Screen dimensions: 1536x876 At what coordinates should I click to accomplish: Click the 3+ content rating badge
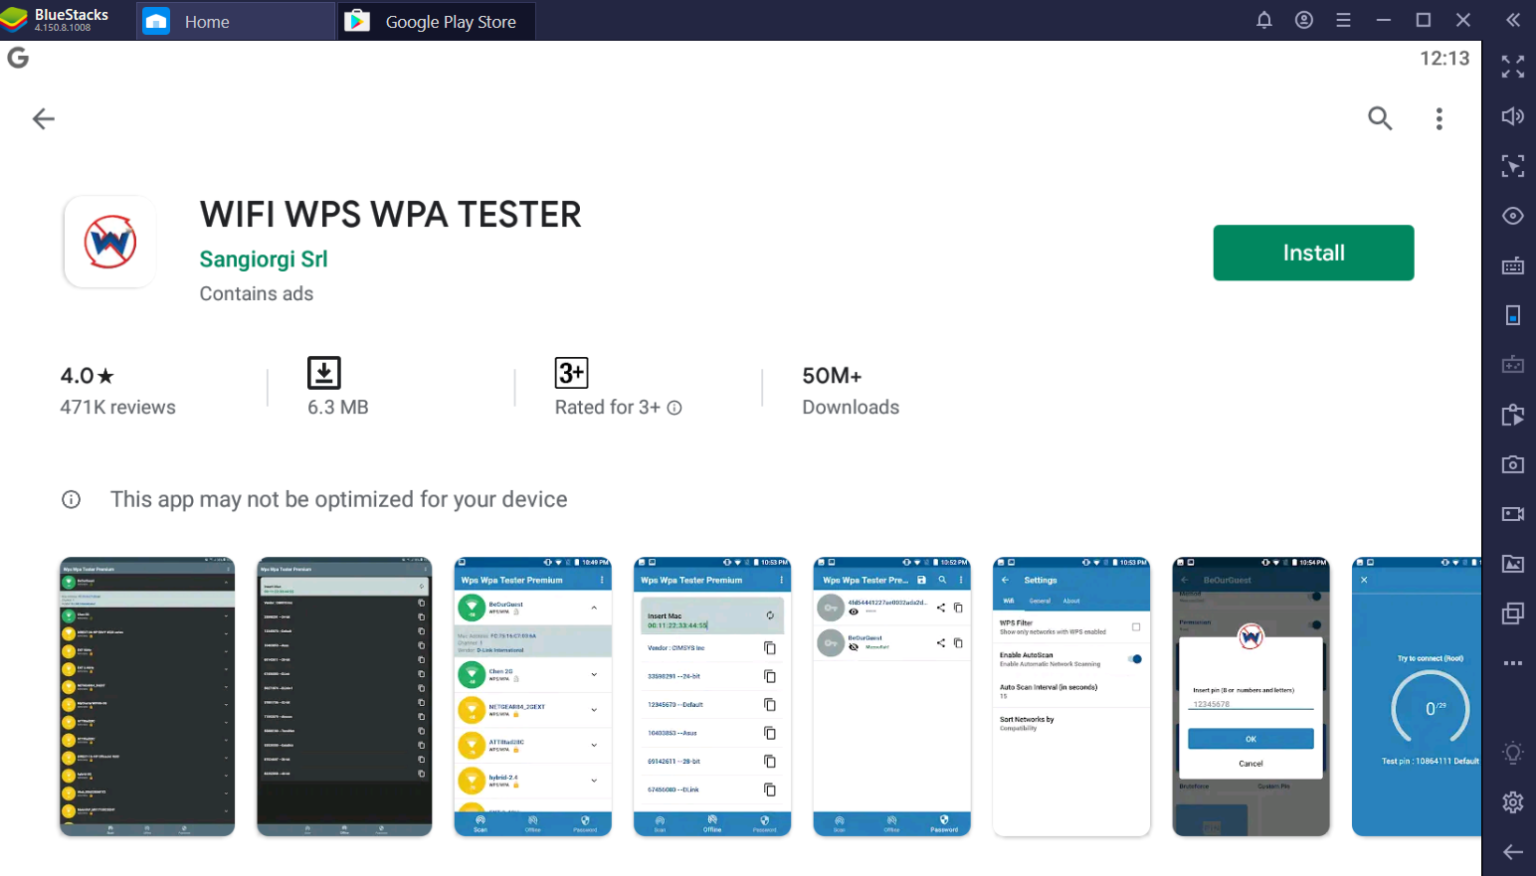click(x=571, y=373)
